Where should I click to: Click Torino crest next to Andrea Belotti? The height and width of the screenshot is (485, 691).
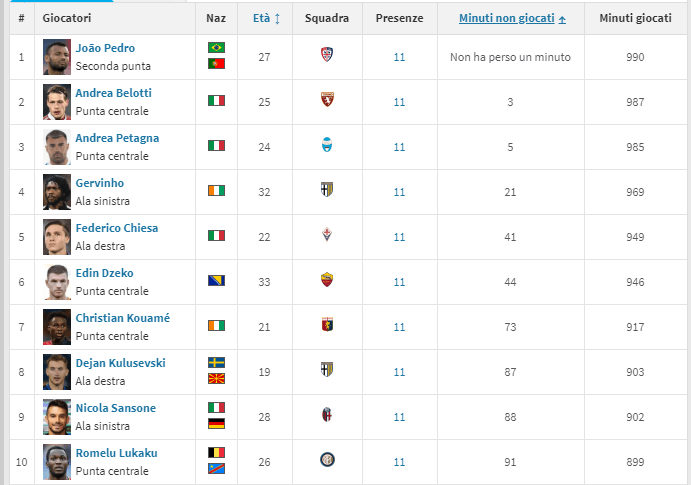coord(327,100)
